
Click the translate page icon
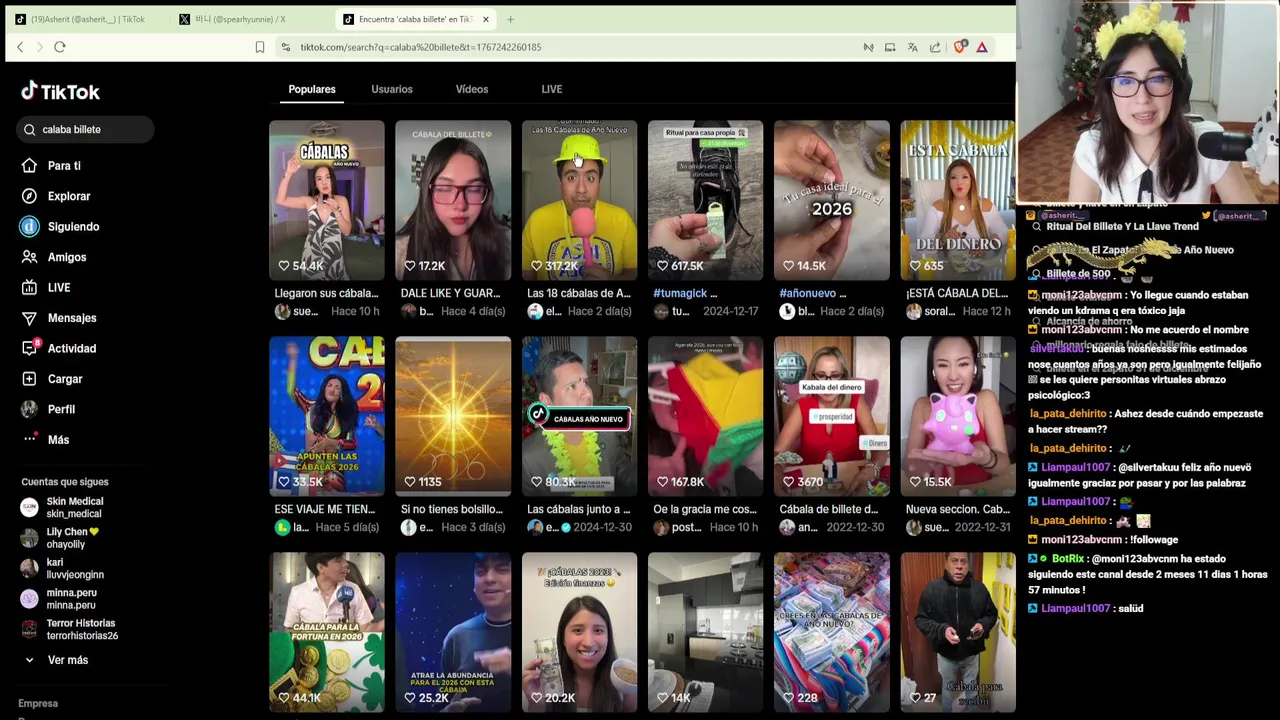point(912,47)
